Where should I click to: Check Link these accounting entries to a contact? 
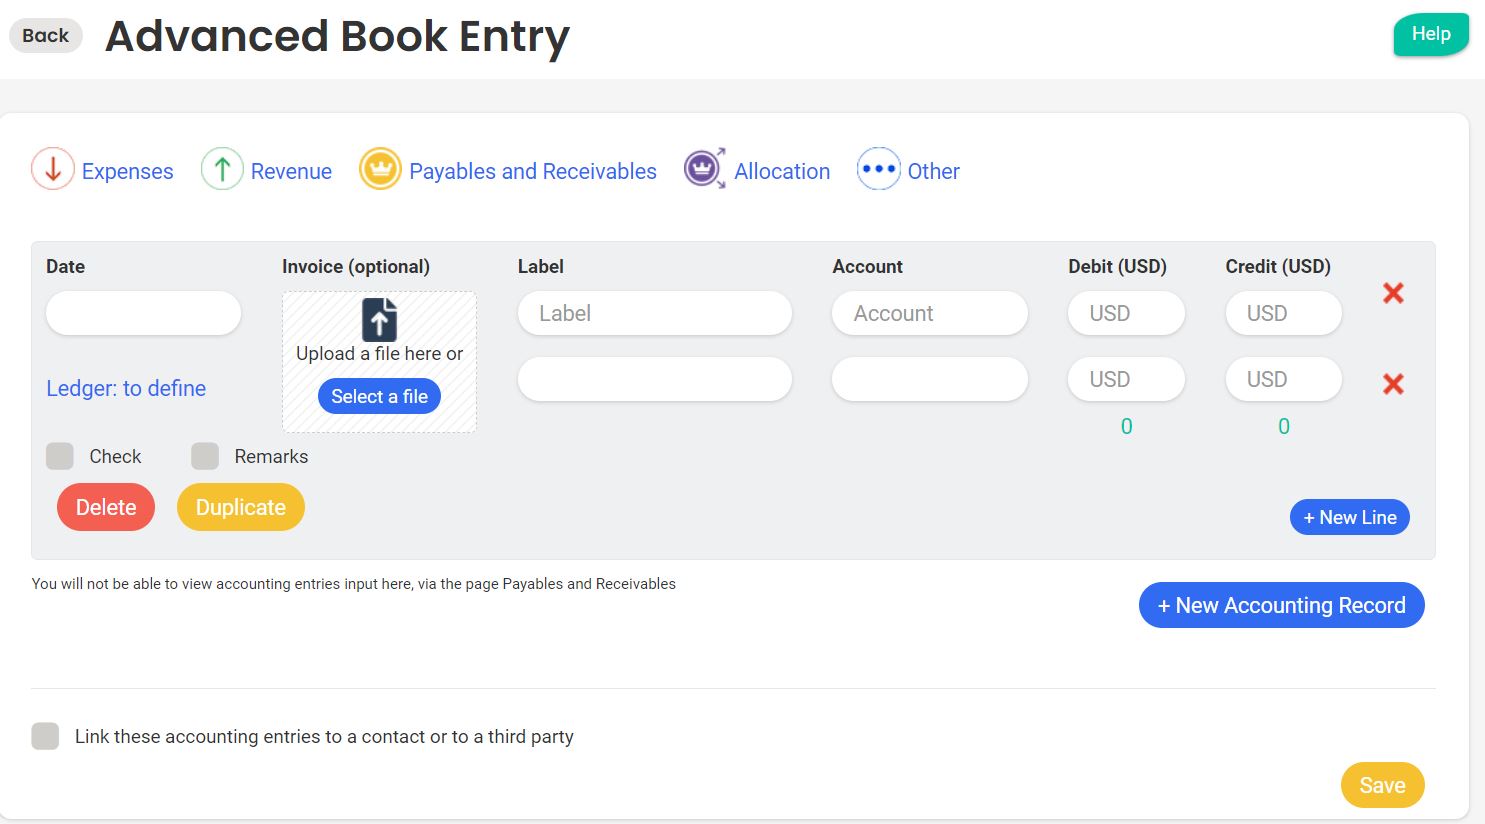46,737
